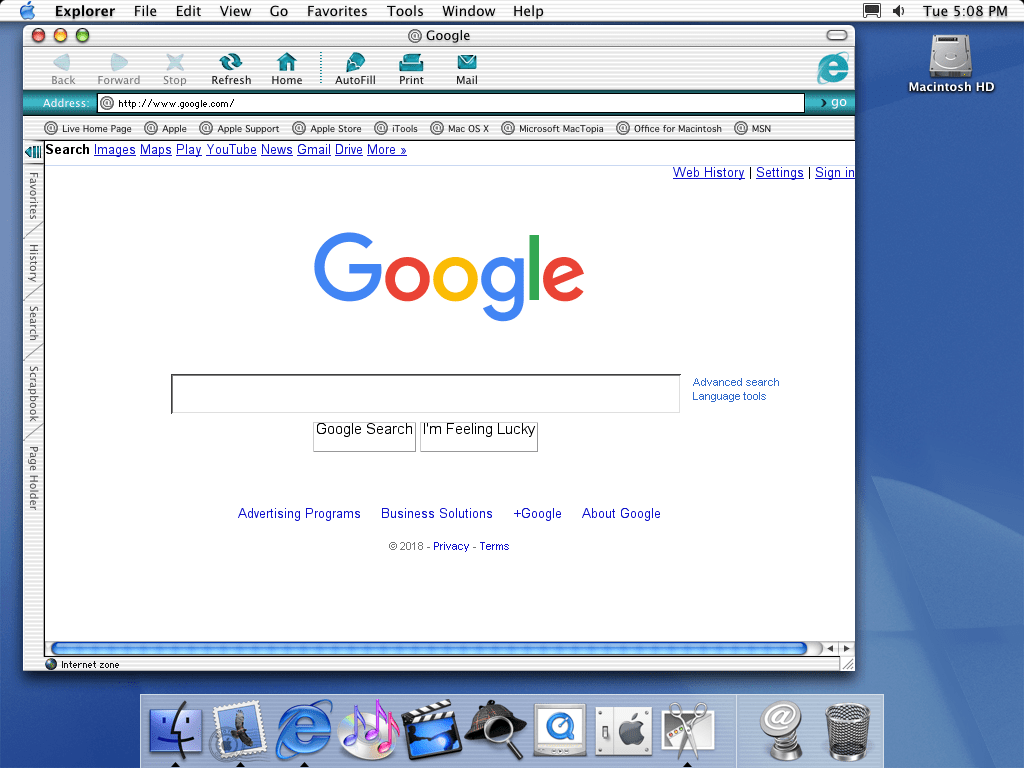The height and width of the screenshot is (768, 1024).
Task: Open the Live Home Page favorite
Action: click(x=88, y=129)
